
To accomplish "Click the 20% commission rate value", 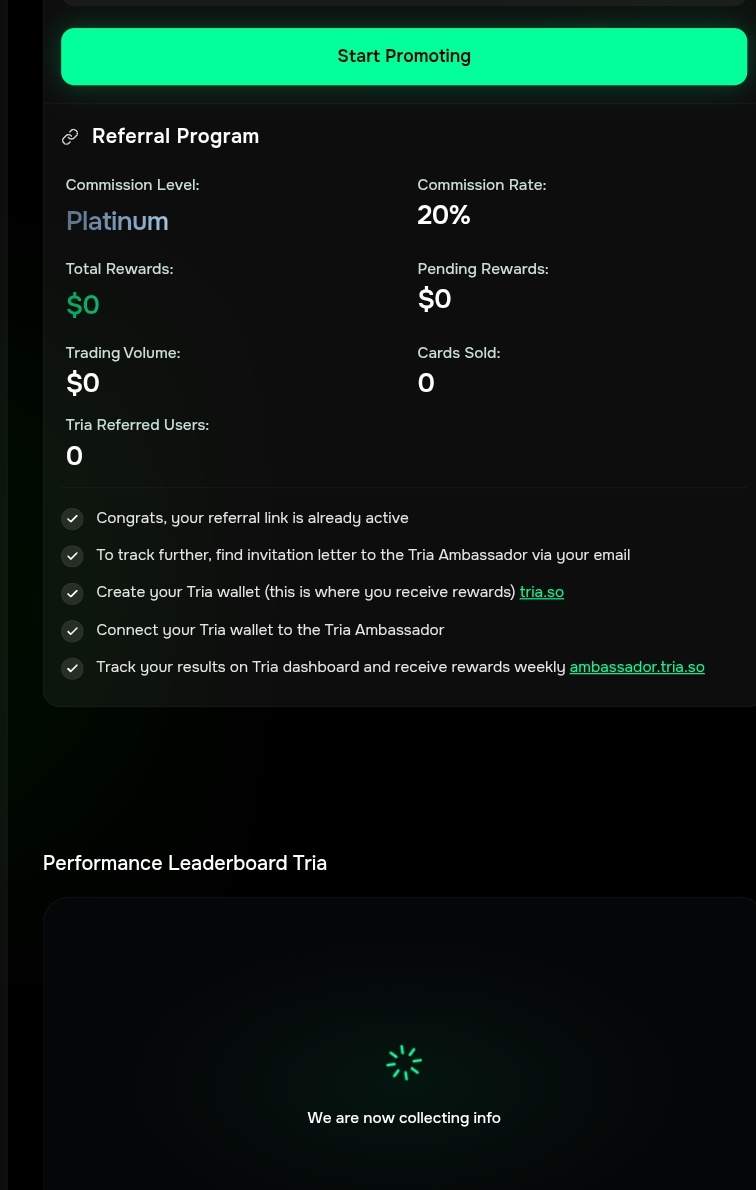I will tap(444, 215).
